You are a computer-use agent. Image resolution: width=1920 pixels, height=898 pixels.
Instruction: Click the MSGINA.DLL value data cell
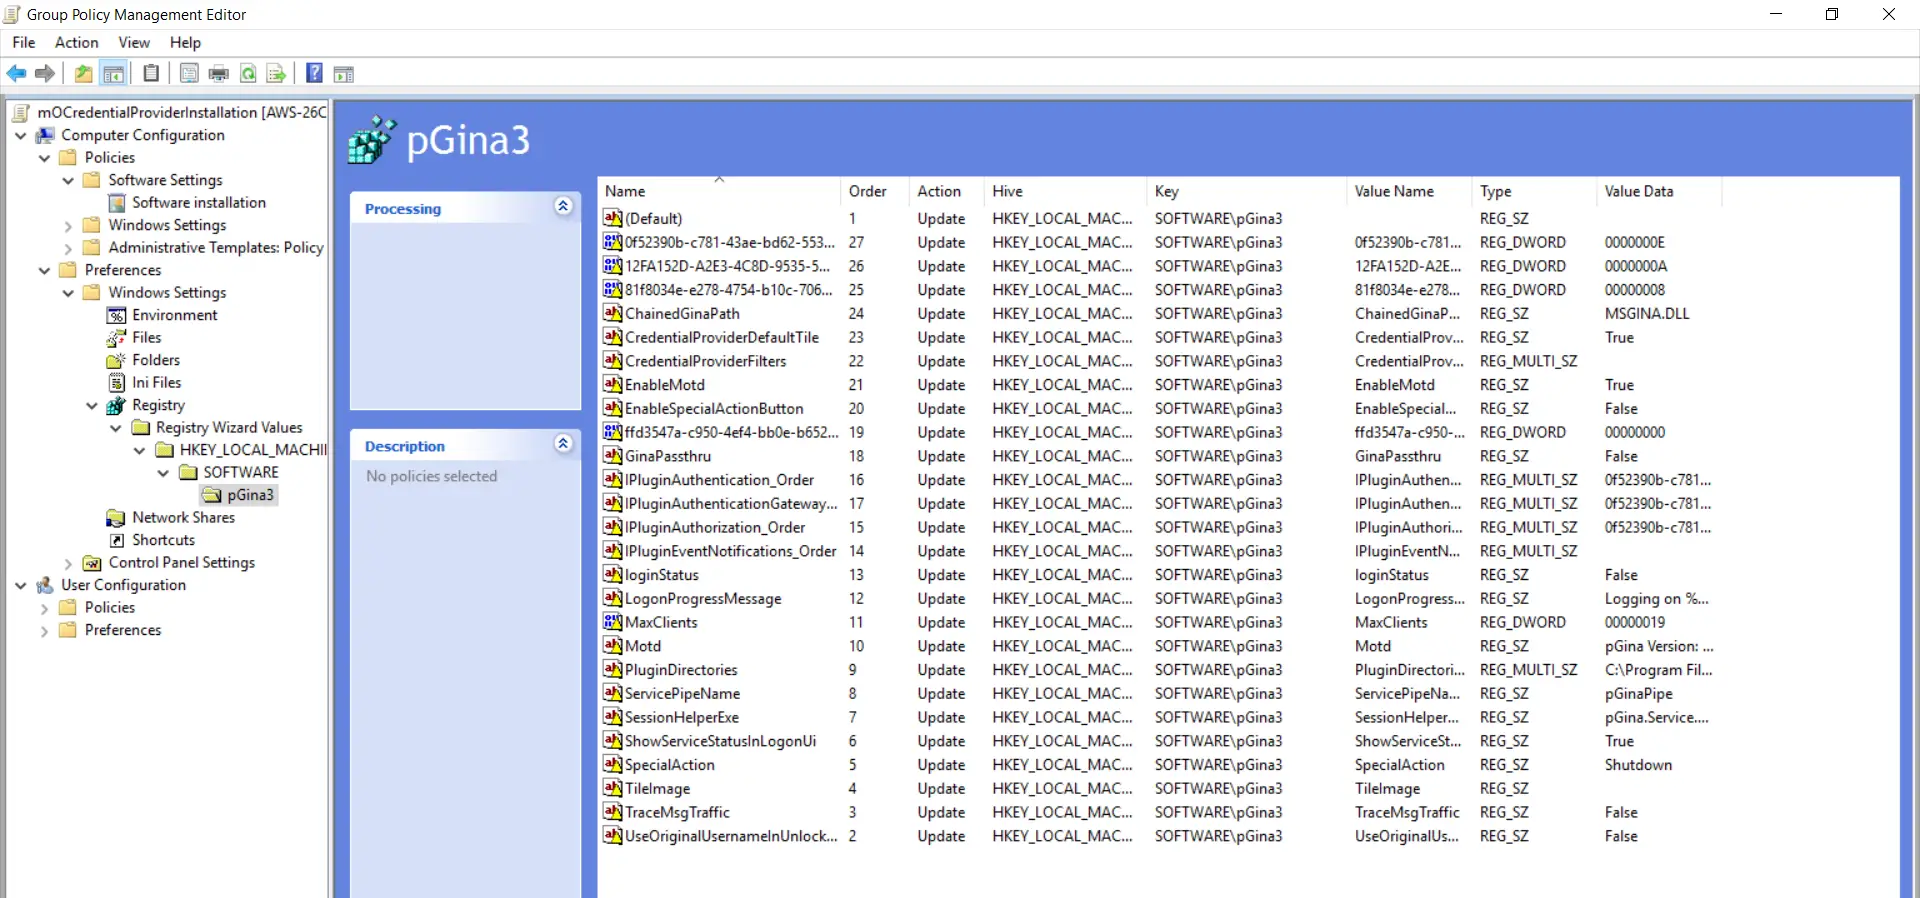coord(1647,313)
